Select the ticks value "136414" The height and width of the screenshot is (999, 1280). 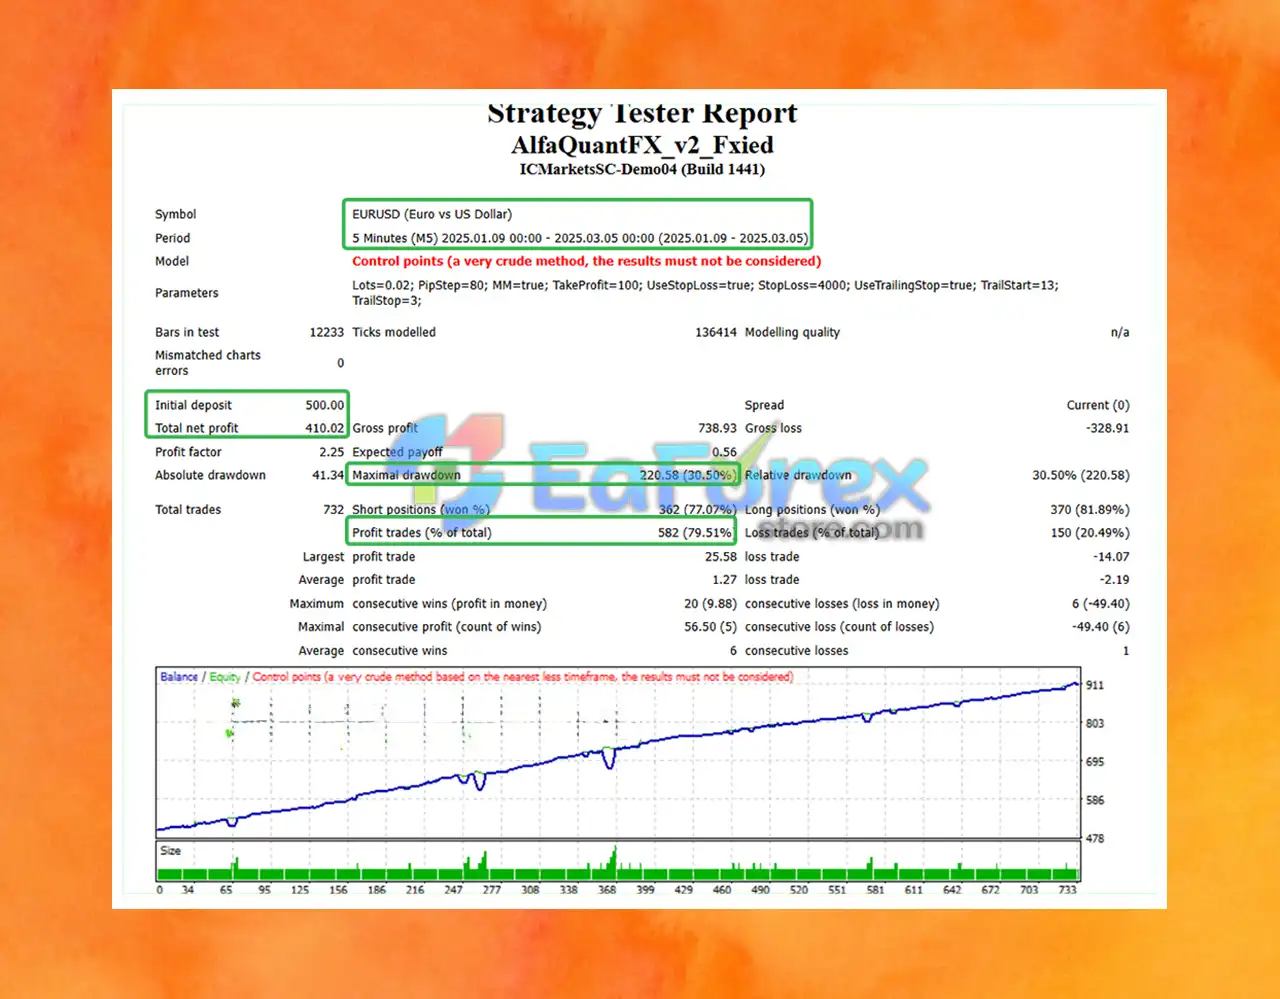coord(716,332)
